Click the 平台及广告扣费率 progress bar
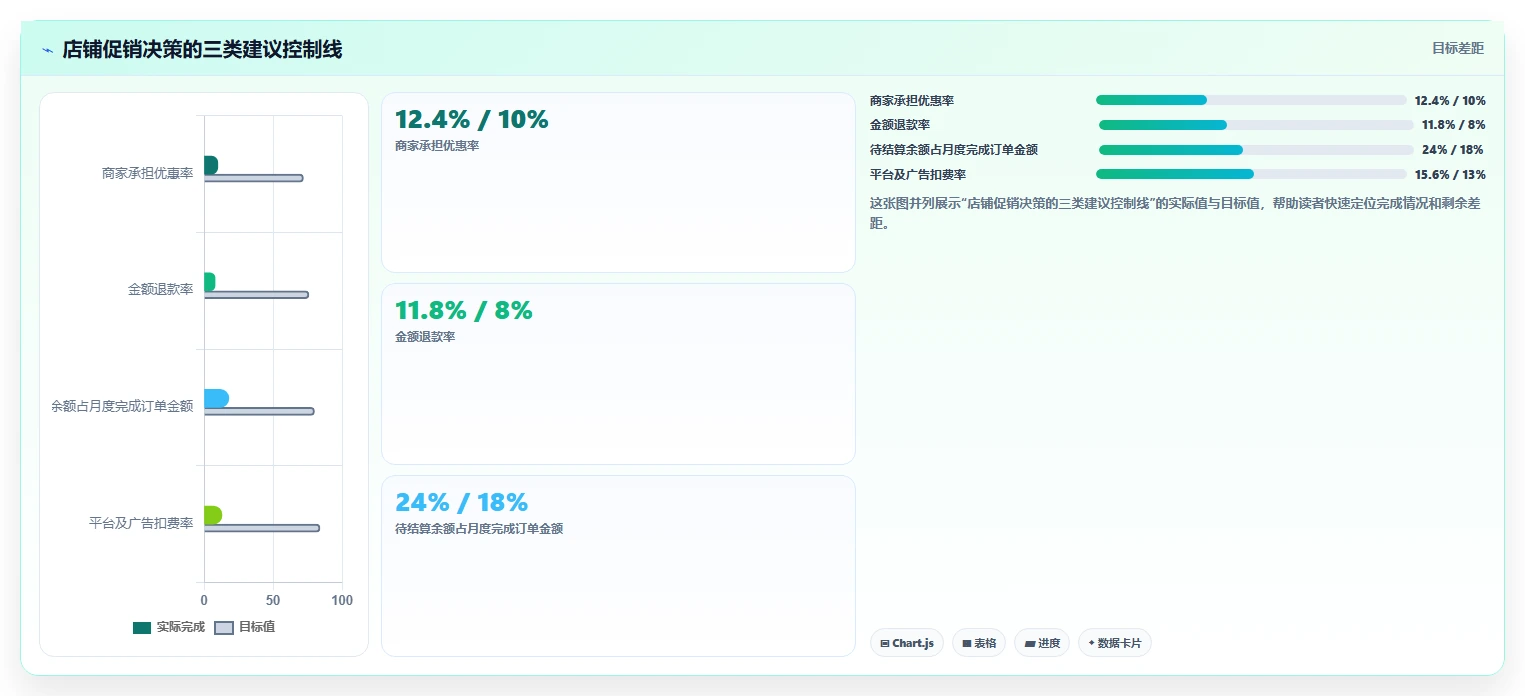Screen dimensions: 1525x696 tap(1251, 174)
